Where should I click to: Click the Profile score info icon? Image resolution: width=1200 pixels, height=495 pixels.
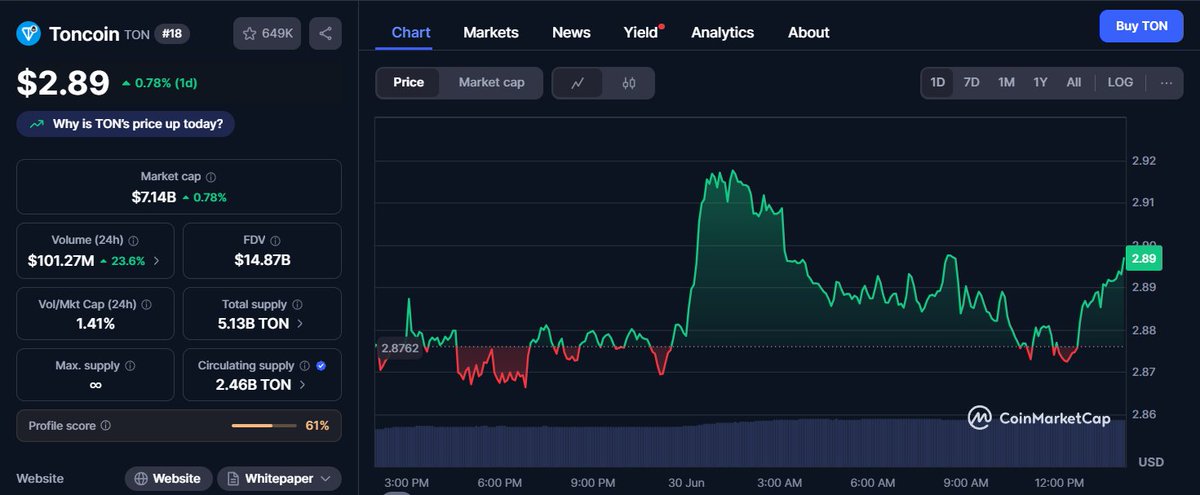click(x=106, y=426)
